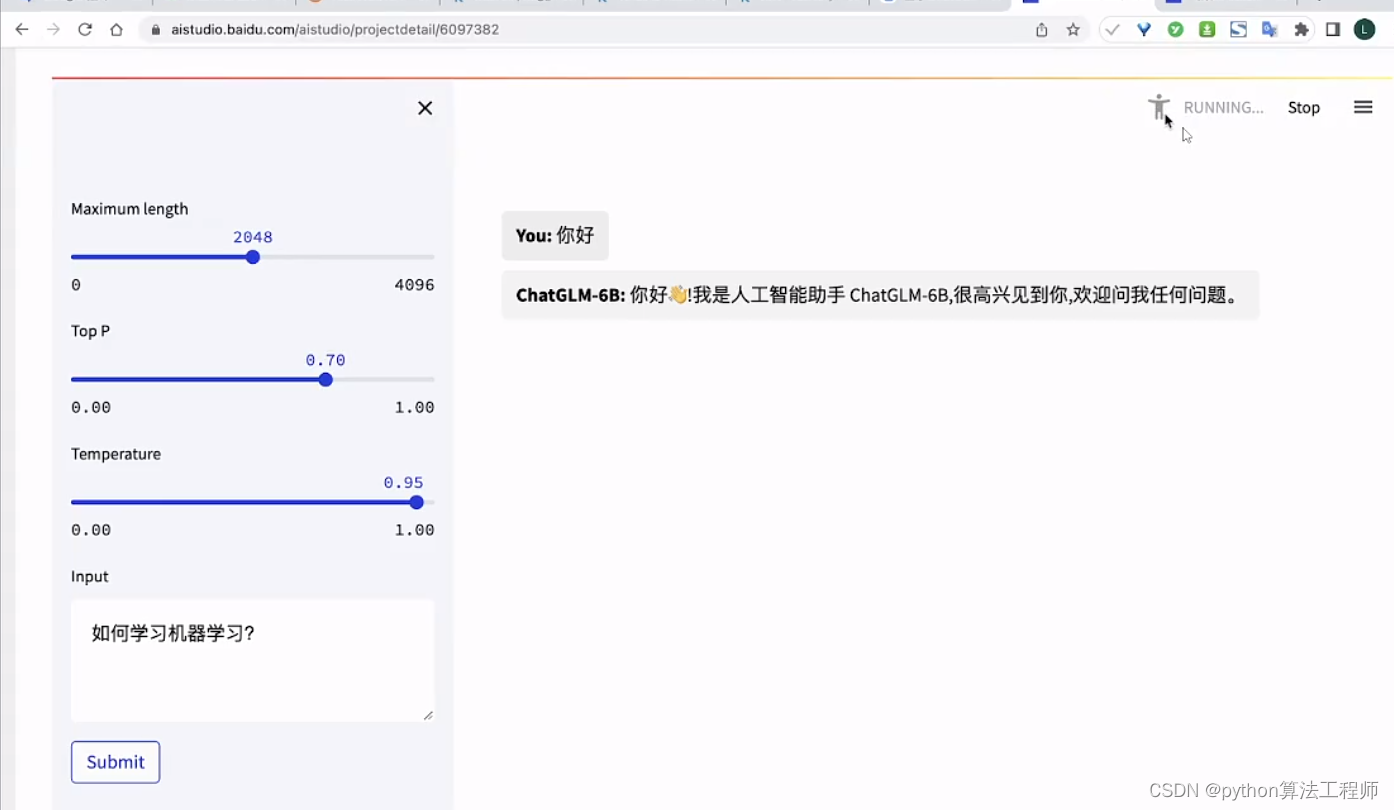Click the Temperature label
Image resolution: width=1394 pixels, height=810 pixels.
(x=116, y=454)
